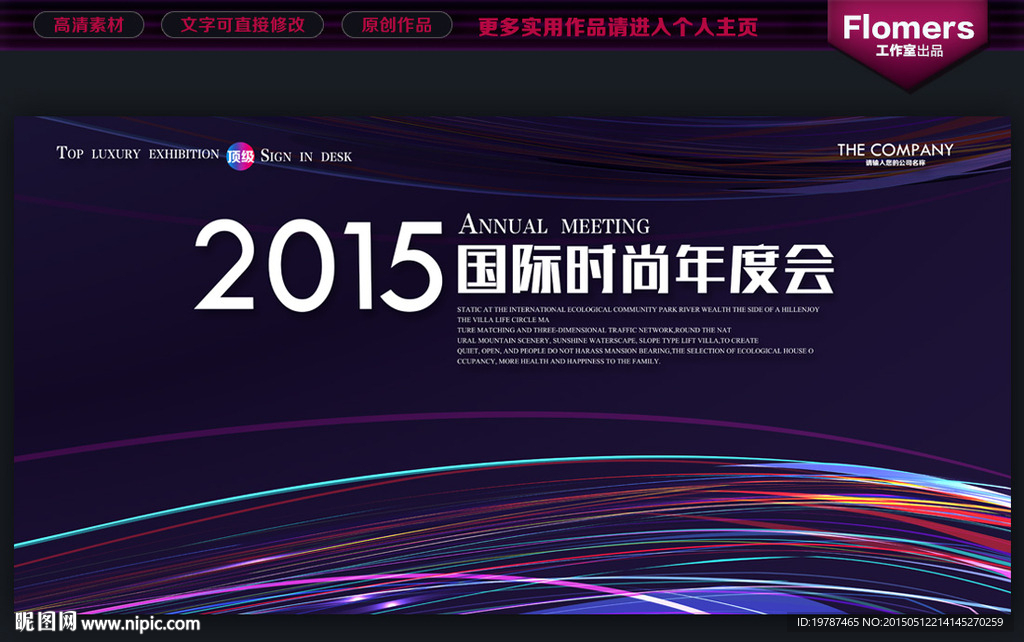This screenshot has width=1024, height=642.
Task: Click the 文字可直接修改 pill label
Action: click(242, 25)
